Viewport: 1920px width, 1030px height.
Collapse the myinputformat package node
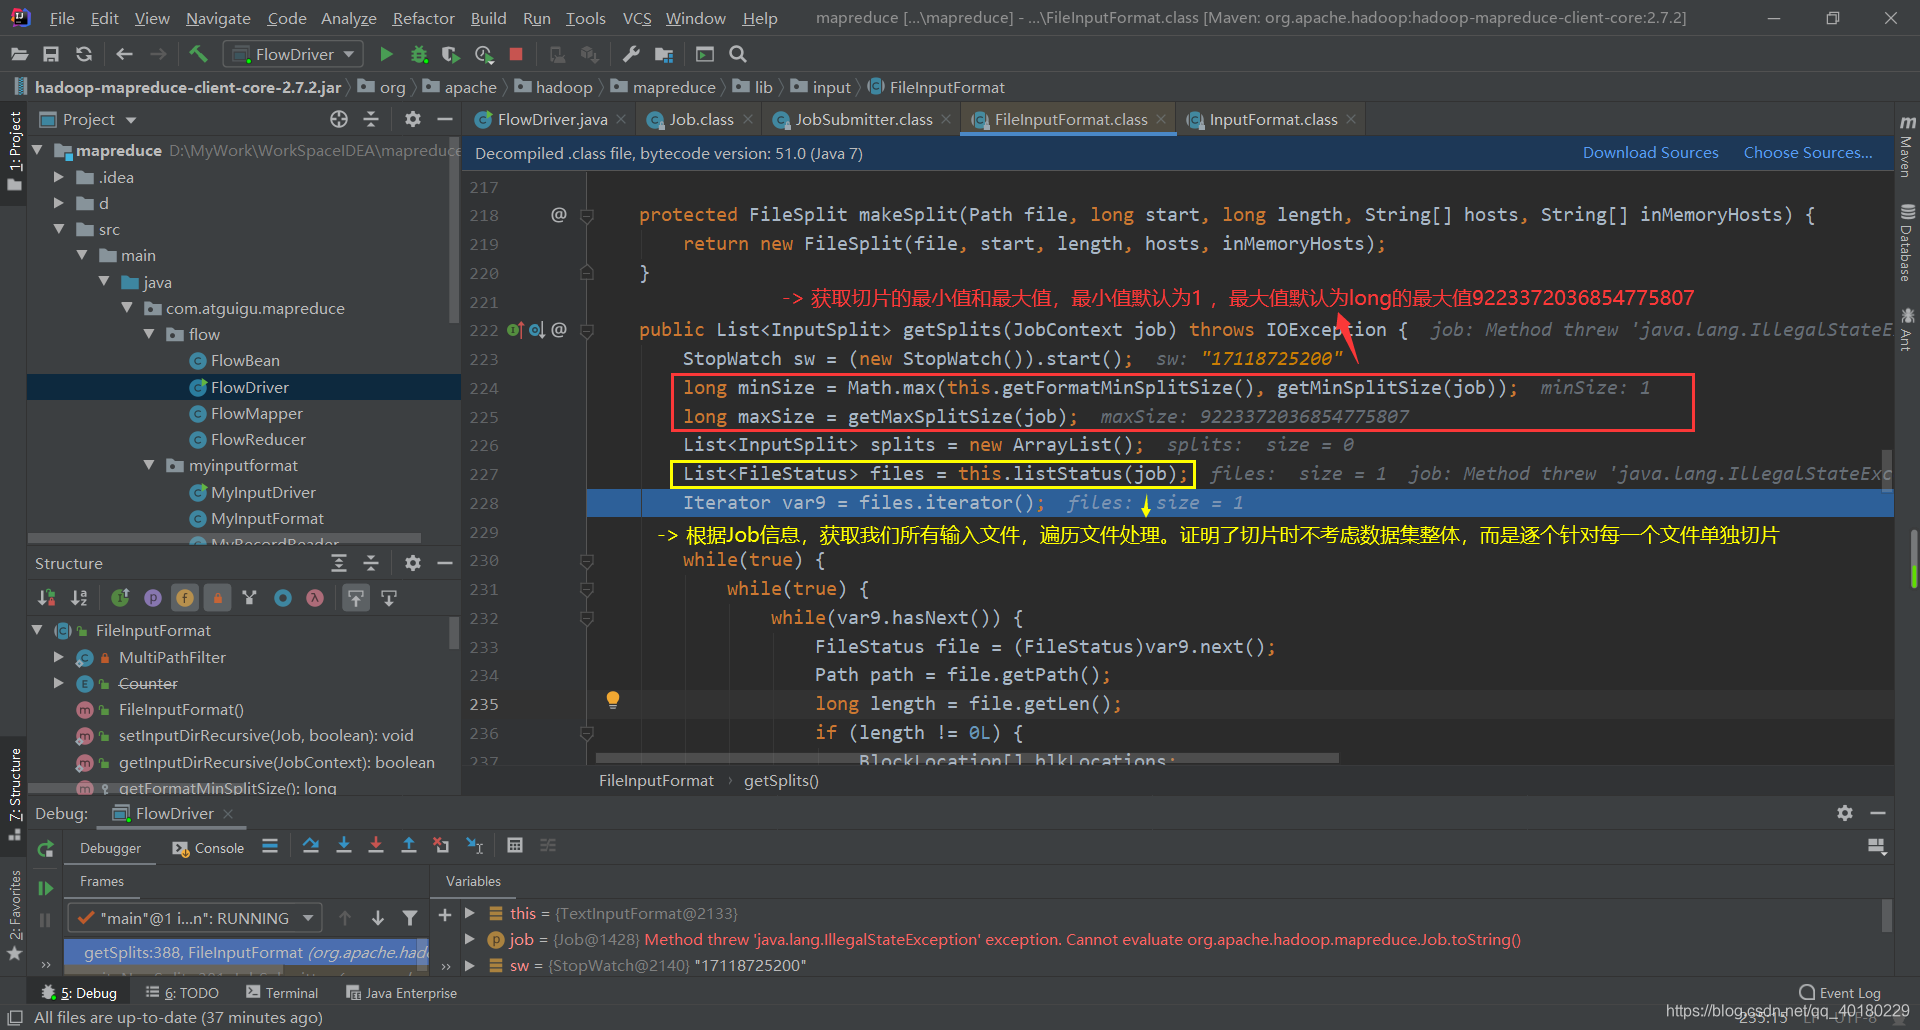(149, 465)
